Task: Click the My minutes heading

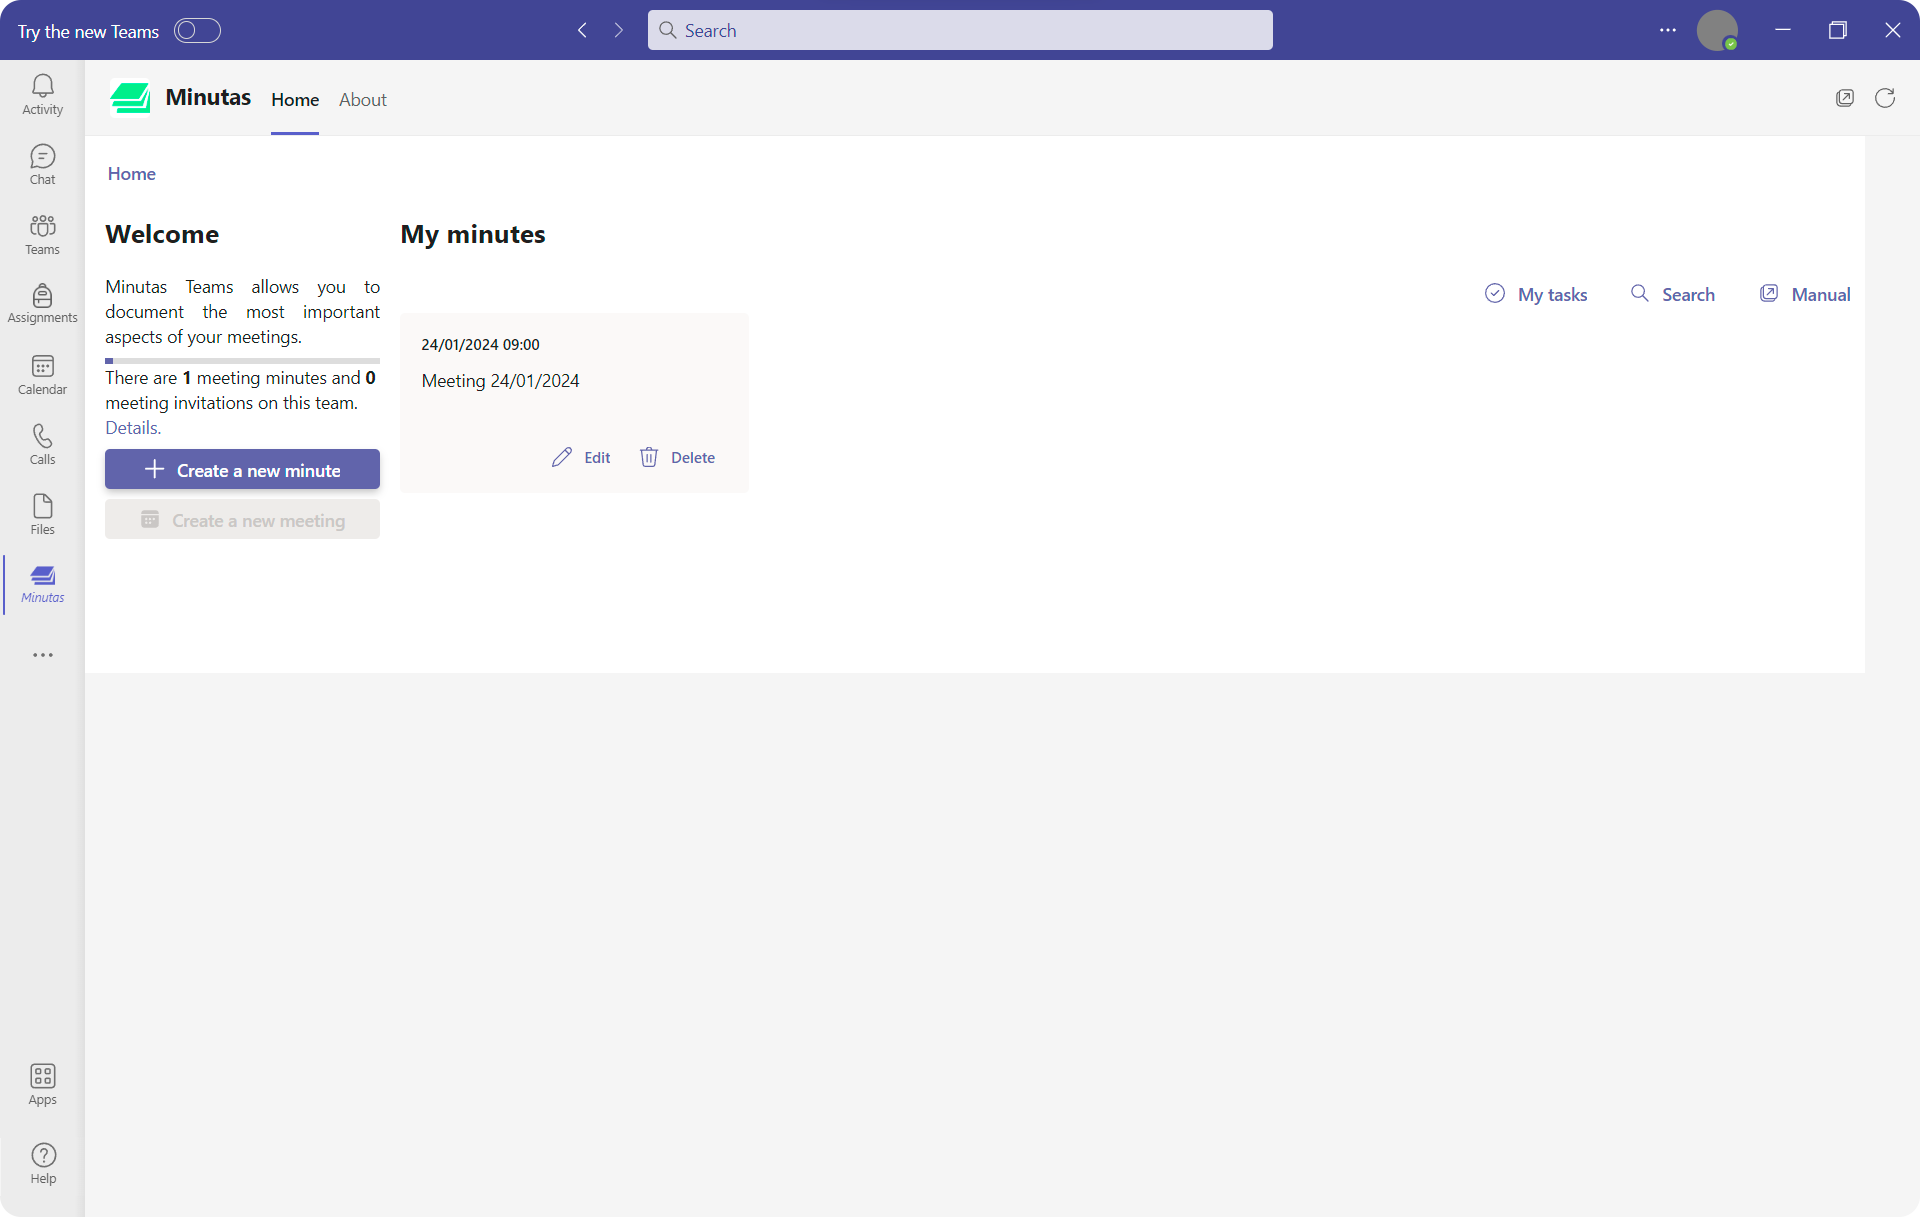Action: click(x=473, y=234)
